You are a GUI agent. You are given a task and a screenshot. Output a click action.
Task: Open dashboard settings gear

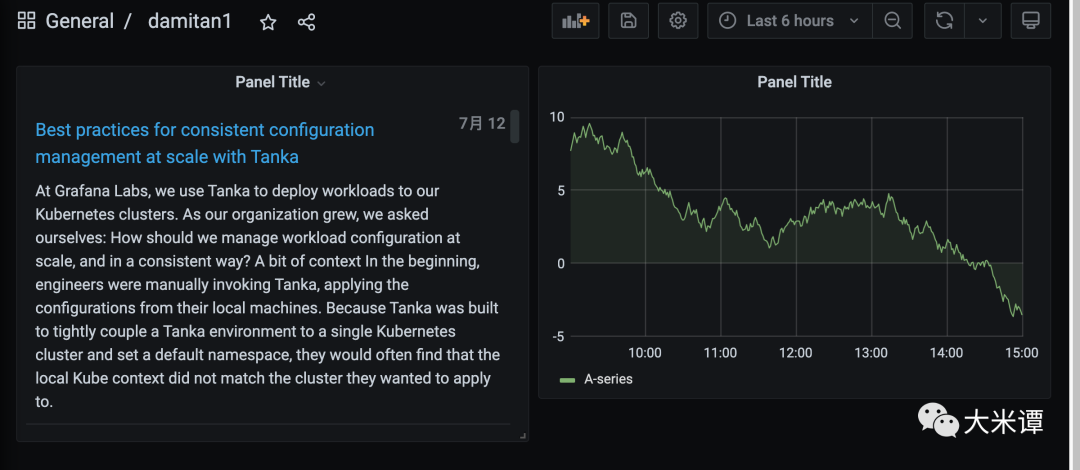(678, 21)
